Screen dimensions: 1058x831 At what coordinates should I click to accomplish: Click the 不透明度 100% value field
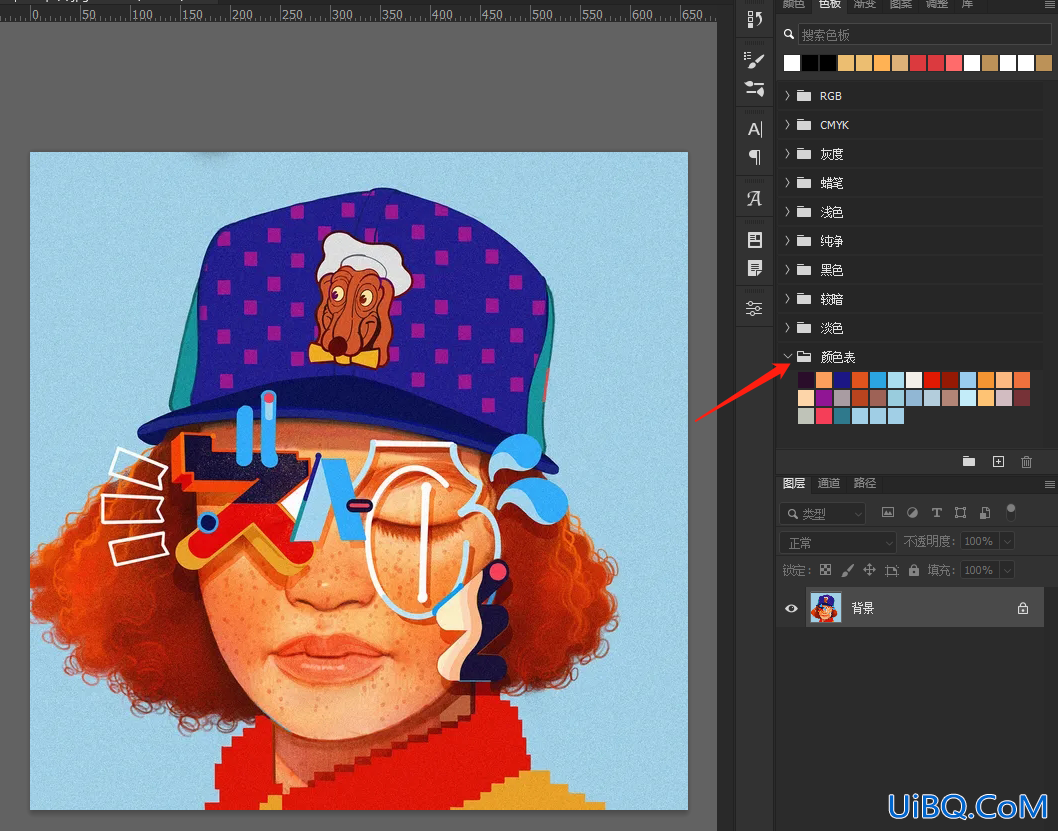pyautogui.click(x=979, y=541)
